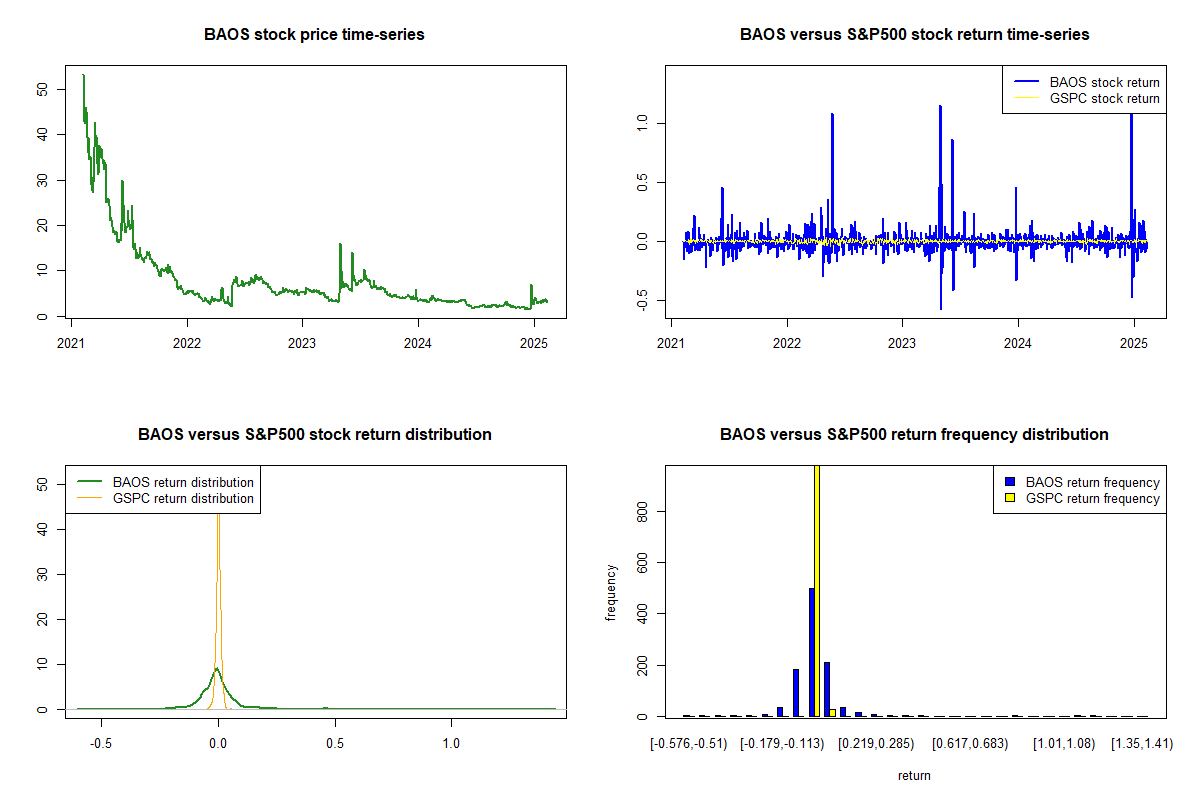Click the 1.0 tick on the distribution chart x-axis
Screen dimensions: 1200x800
[x=451, y=744]
